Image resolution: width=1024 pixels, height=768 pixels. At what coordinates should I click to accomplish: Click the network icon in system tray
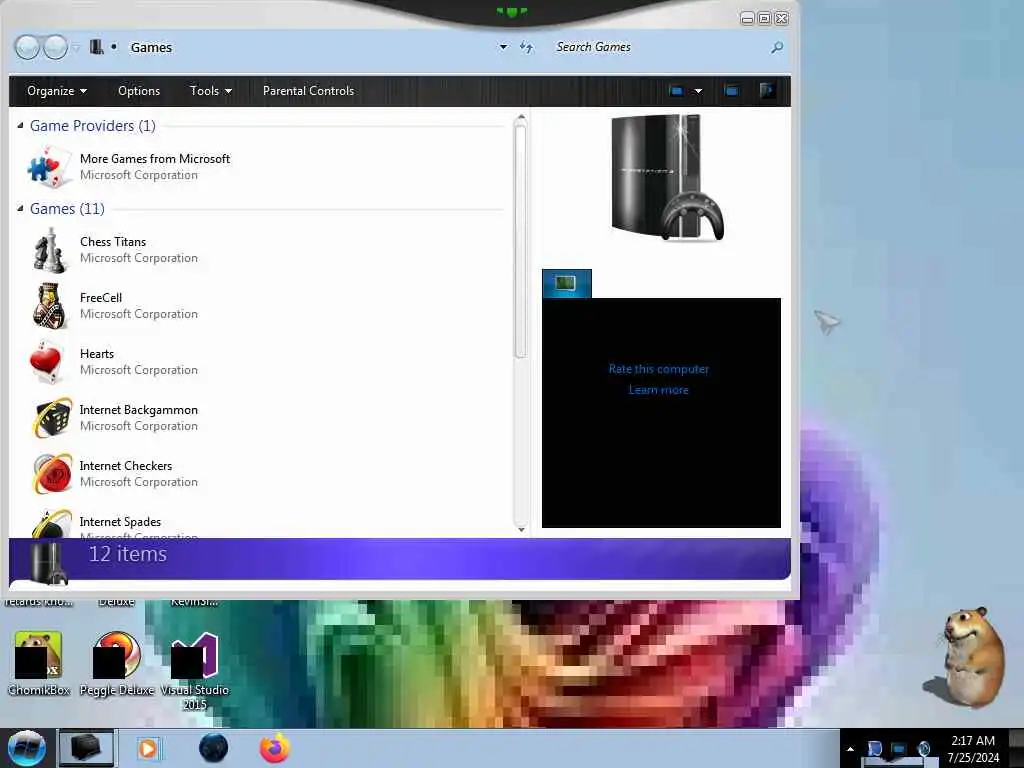899,748
